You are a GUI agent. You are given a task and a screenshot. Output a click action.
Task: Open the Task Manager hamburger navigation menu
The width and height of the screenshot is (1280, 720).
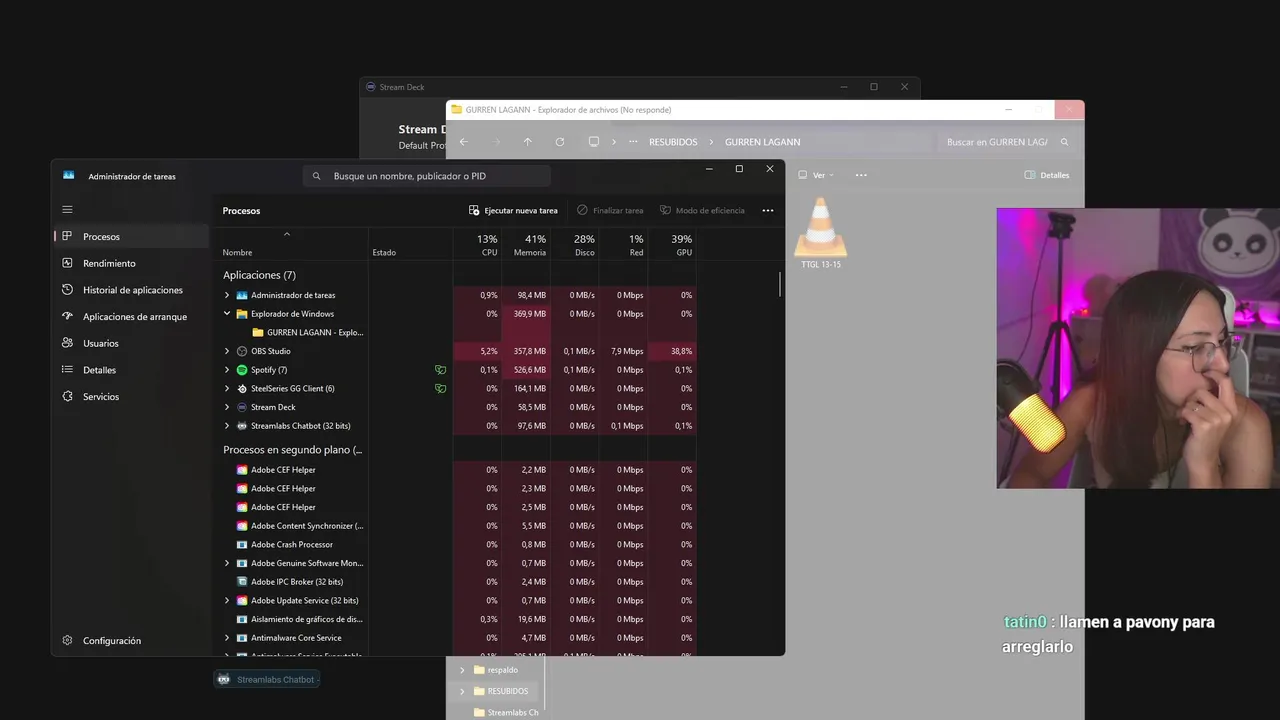coord(67,210)
